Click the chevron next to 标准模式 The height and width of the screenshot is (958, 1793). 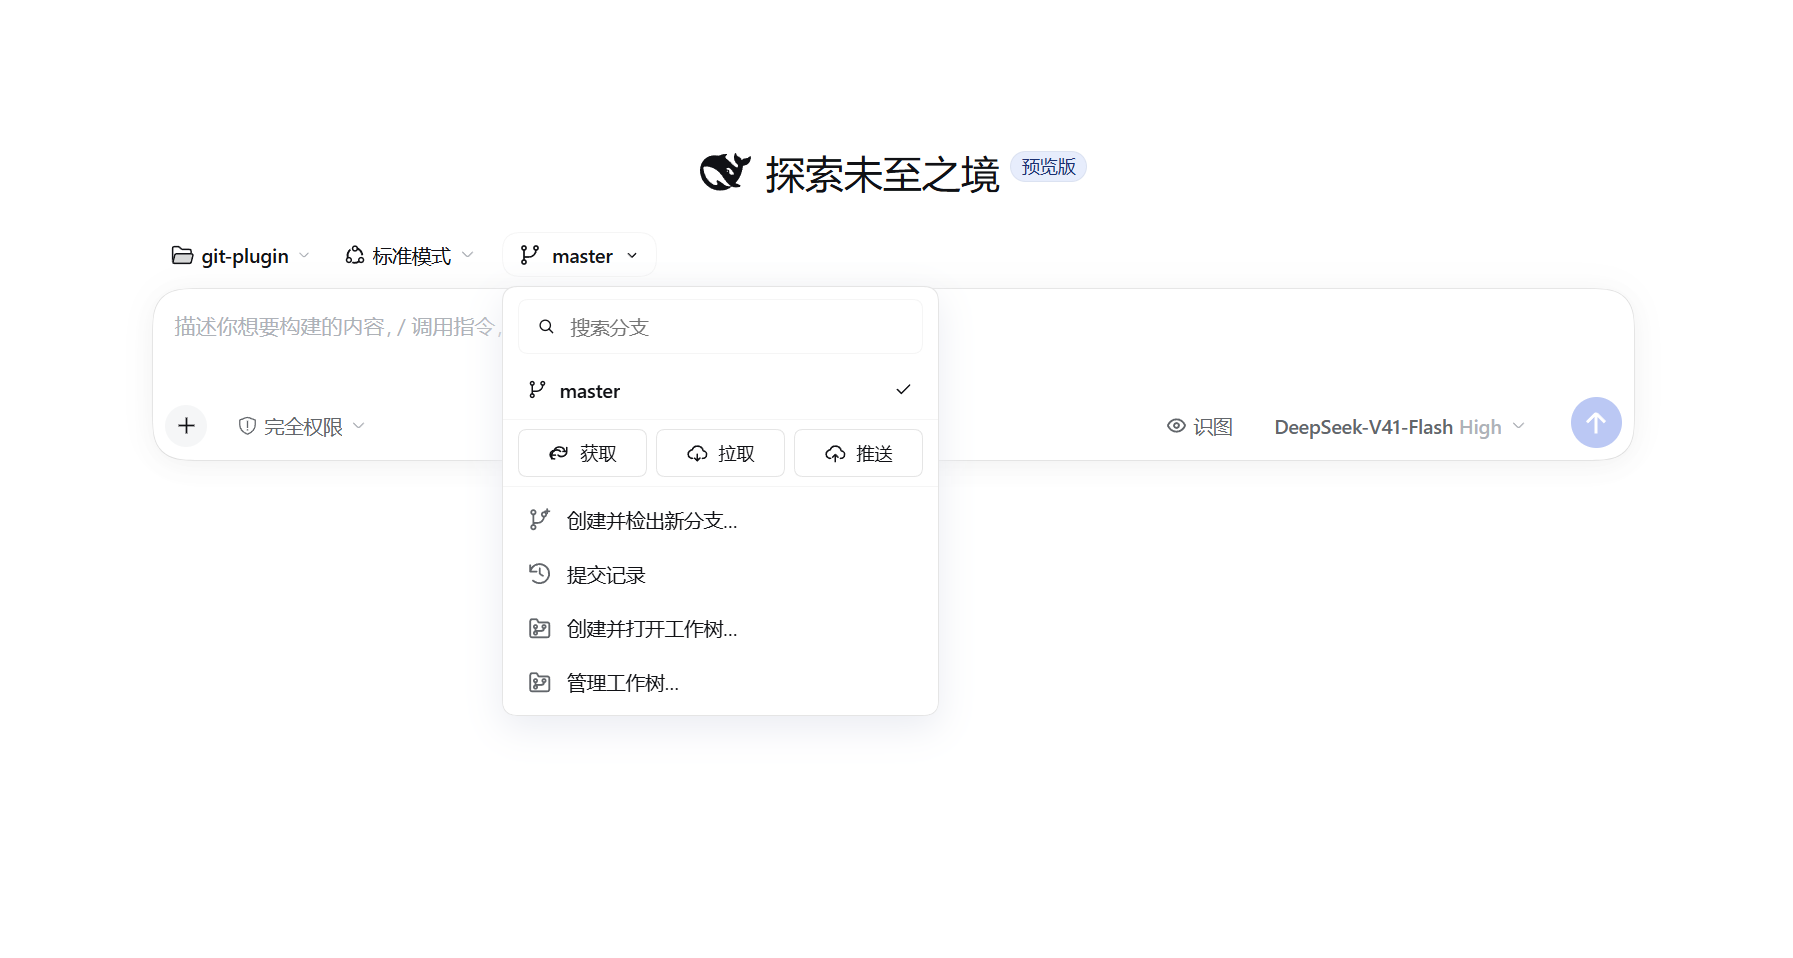pyautogui.click(x=467, y=255)
